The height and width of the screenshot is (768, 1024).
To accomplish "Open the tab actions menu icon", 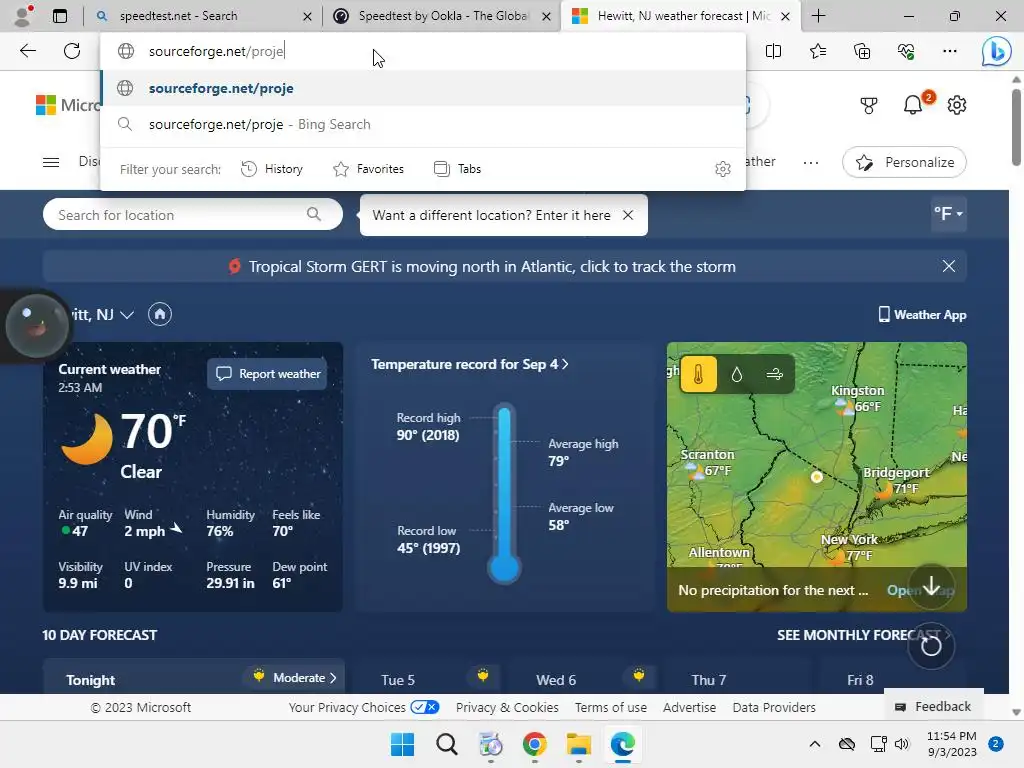I will click(59, 16).
